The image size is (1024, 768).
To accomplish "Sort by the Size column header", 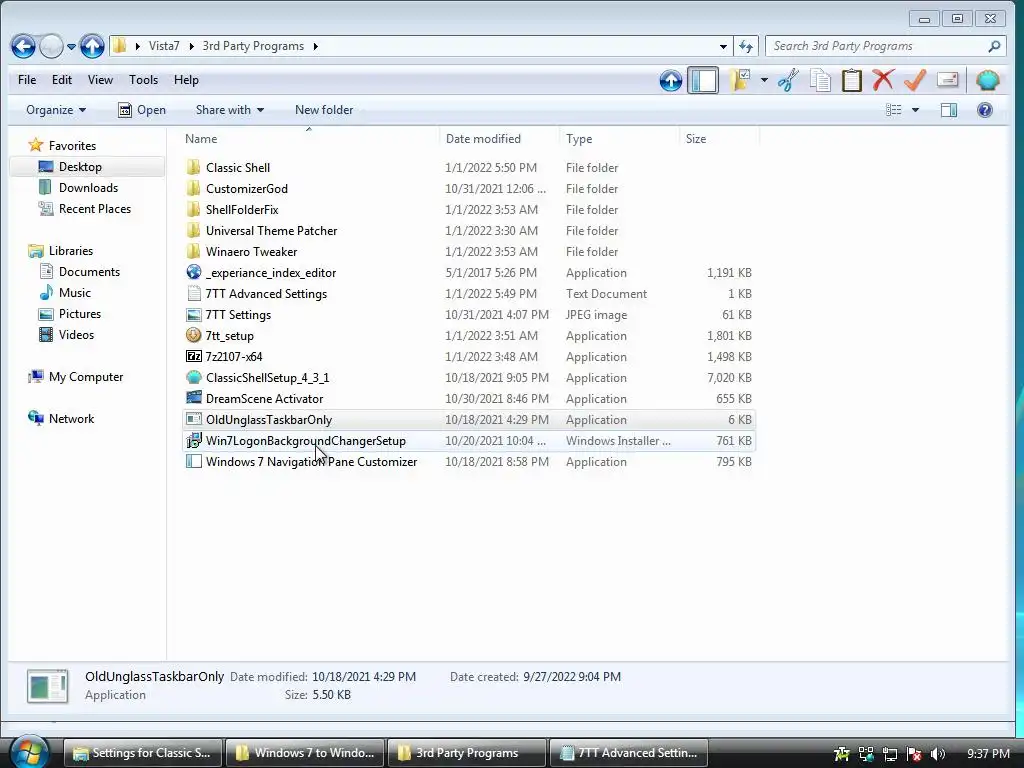I will click(x=719, y=138).
